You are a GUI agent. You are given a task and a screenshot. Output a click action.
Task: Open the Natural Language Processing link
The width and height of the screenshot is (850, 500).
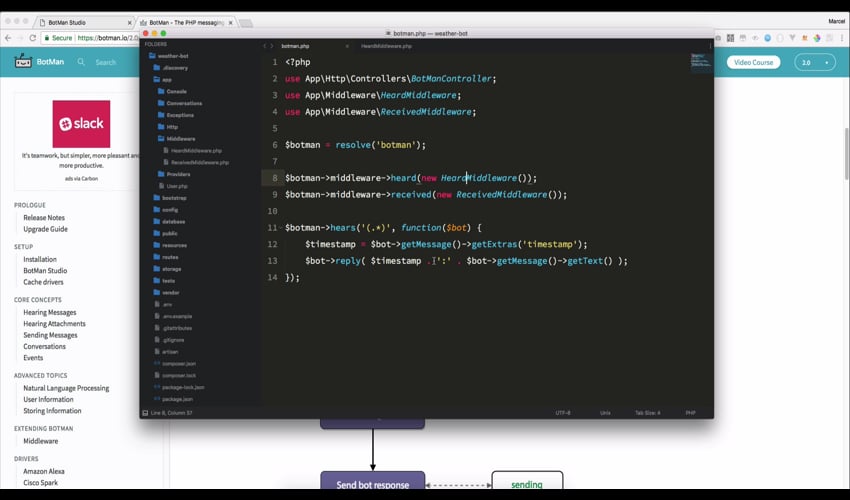click(66, 388)
